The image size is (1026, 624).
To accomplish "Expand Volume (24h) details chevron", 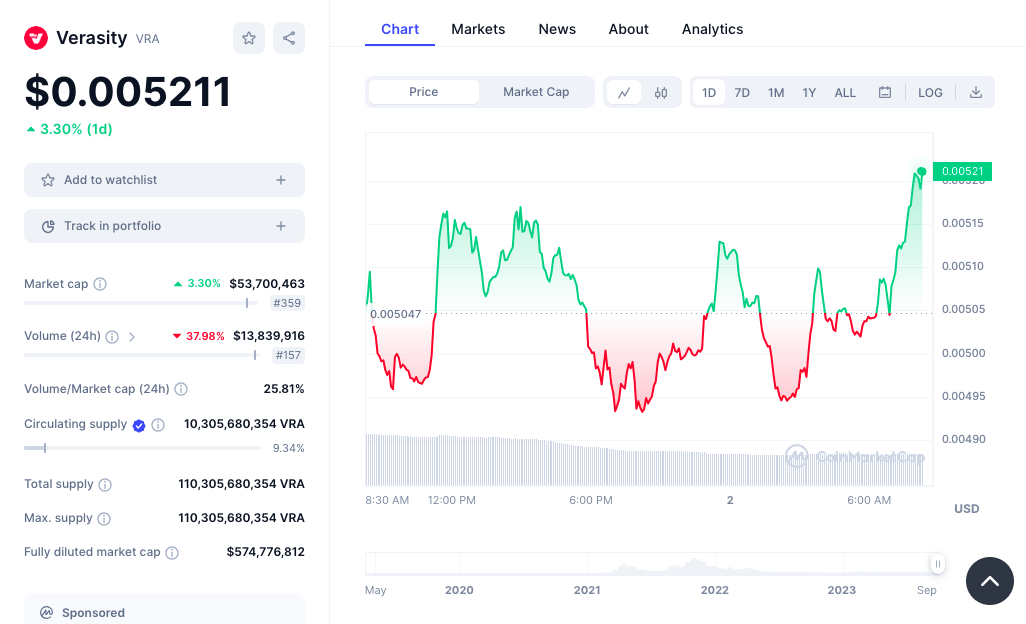I will click(132, 337).
